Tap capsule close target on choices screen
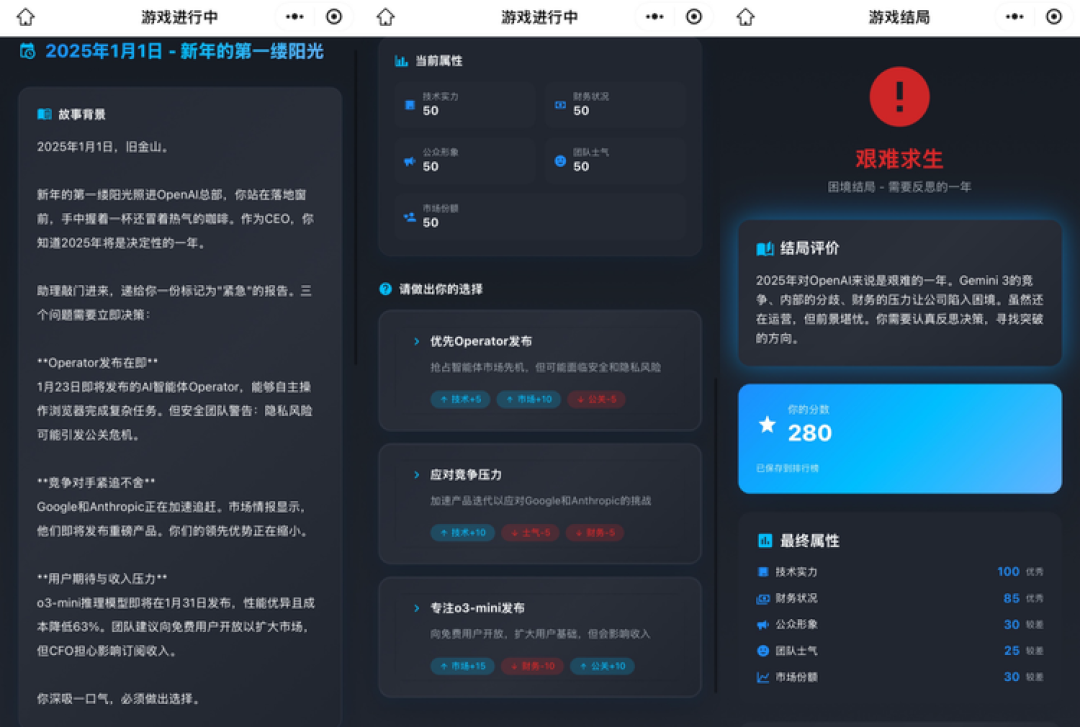1080x727 pixels. 694,17
